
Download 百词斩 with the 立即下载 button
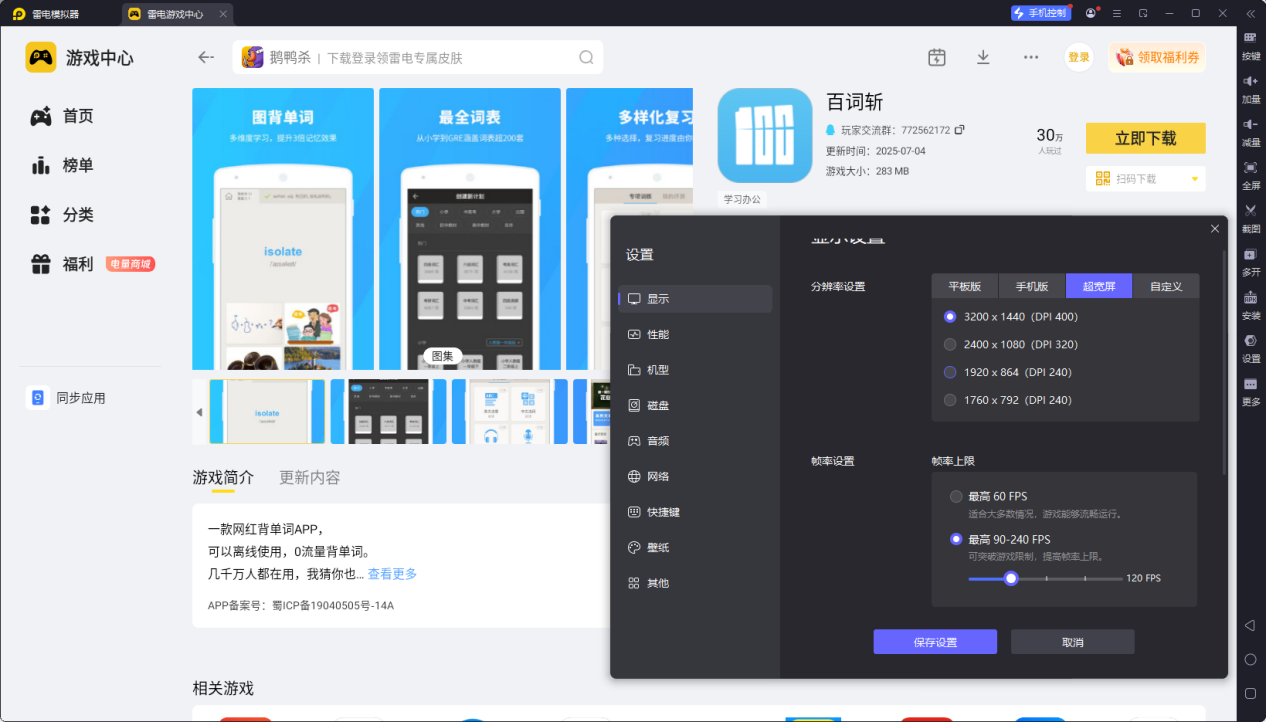[x=1145, y=138]
